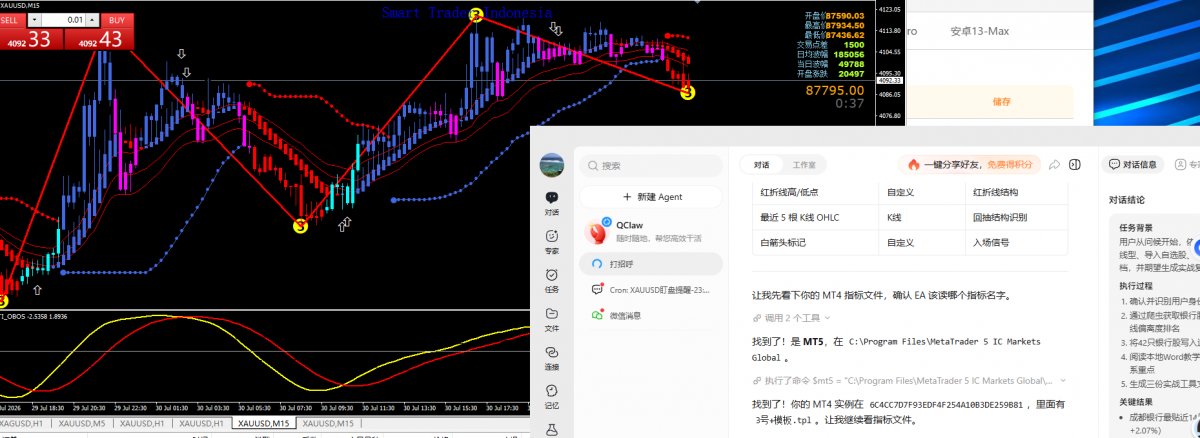
Task: Click the fire icon on share button
Action: (913, 164)
